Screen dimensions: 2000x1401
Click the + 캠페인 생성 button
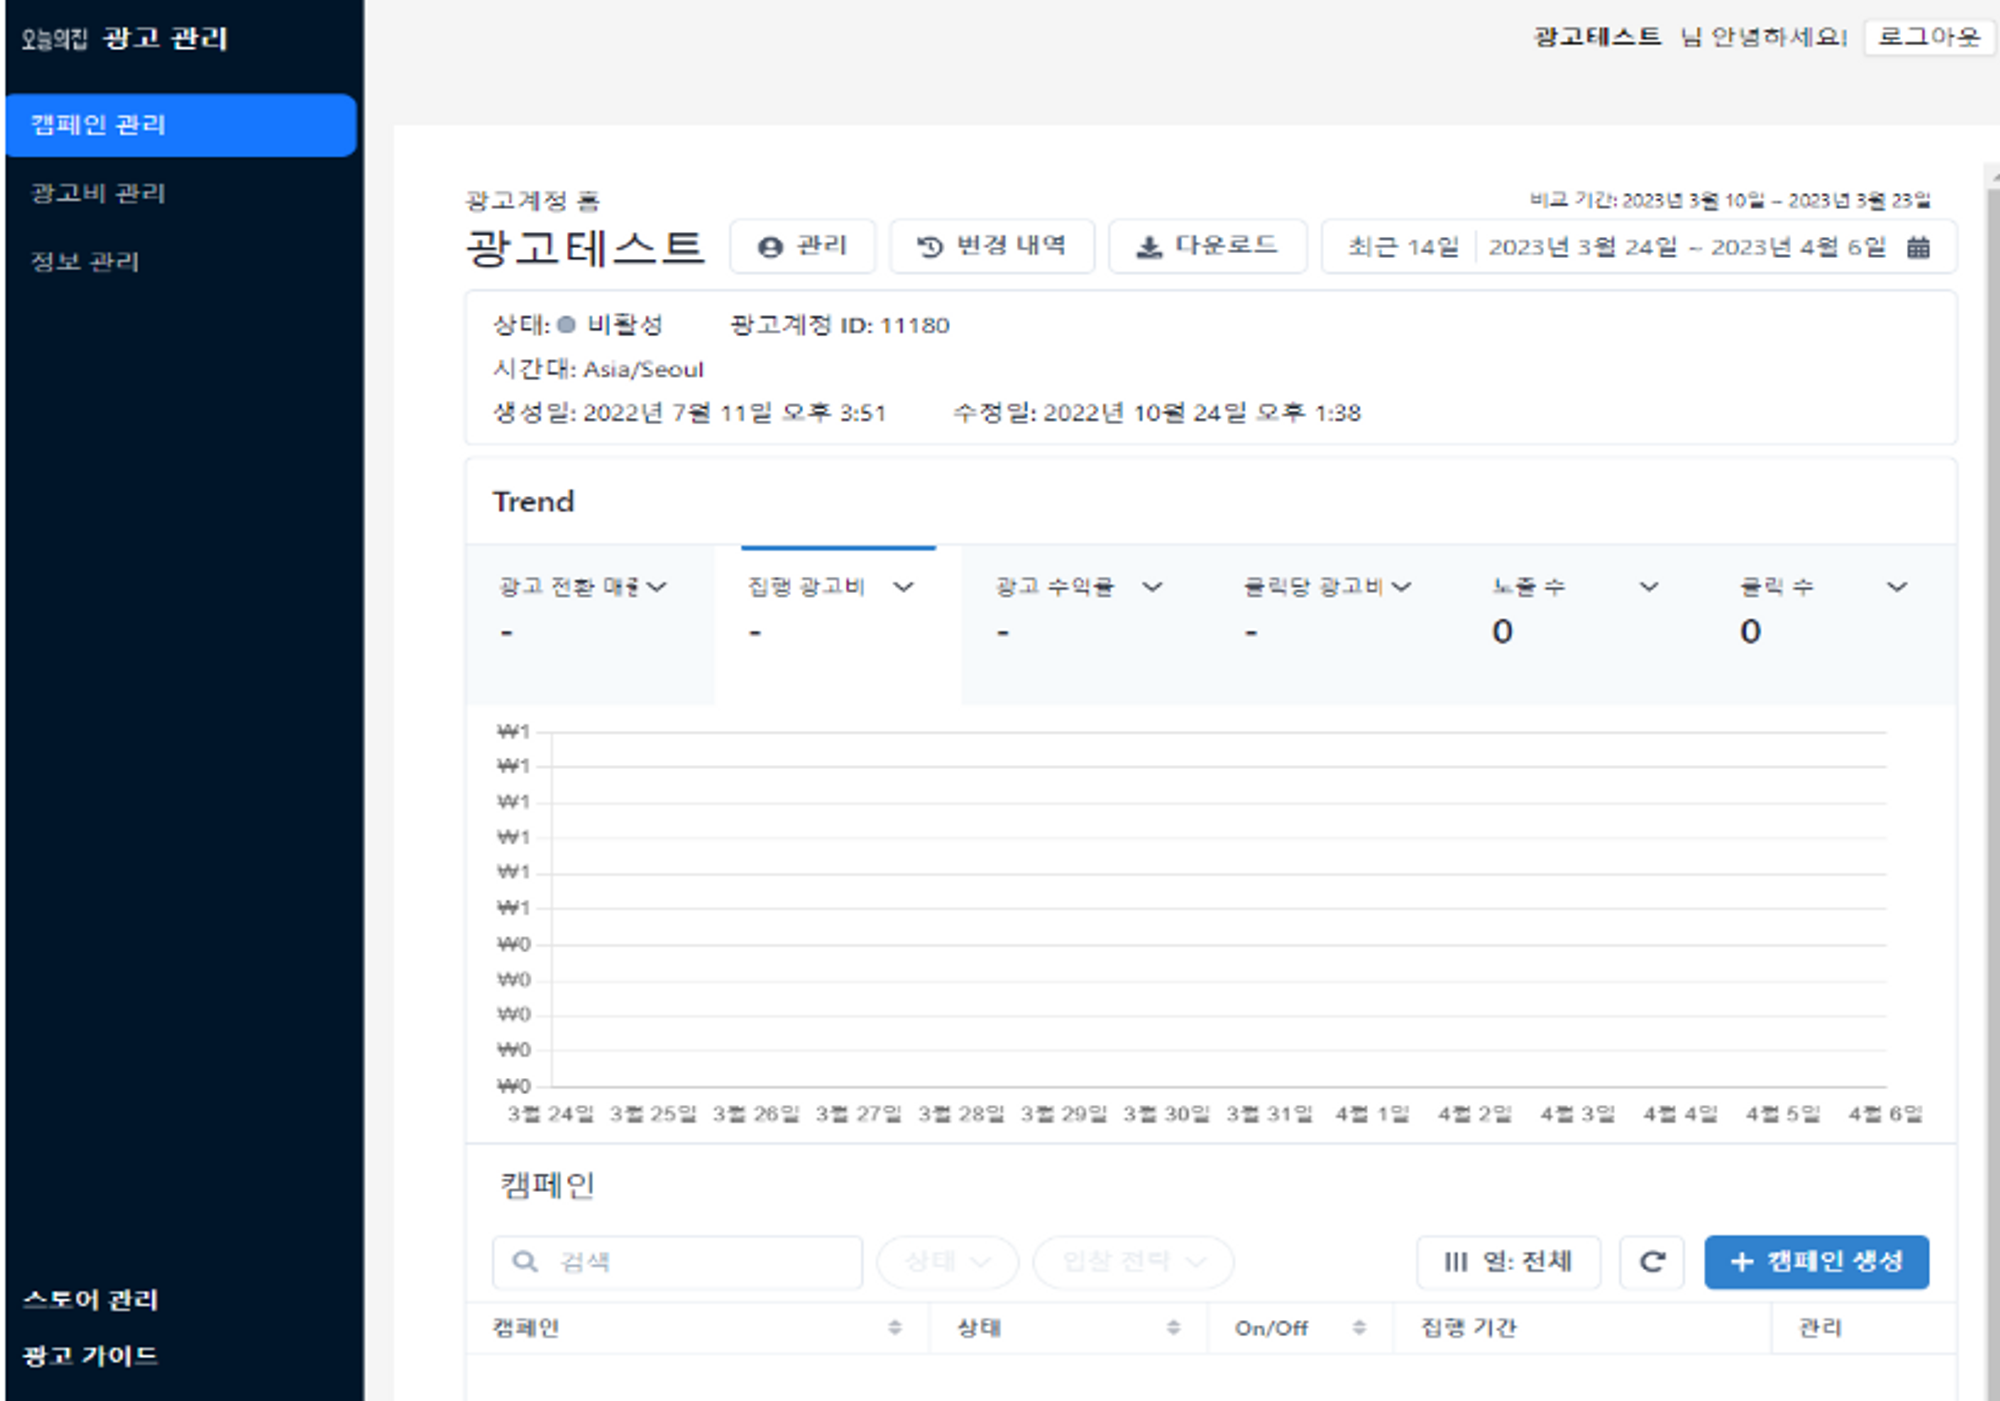1816,1262
